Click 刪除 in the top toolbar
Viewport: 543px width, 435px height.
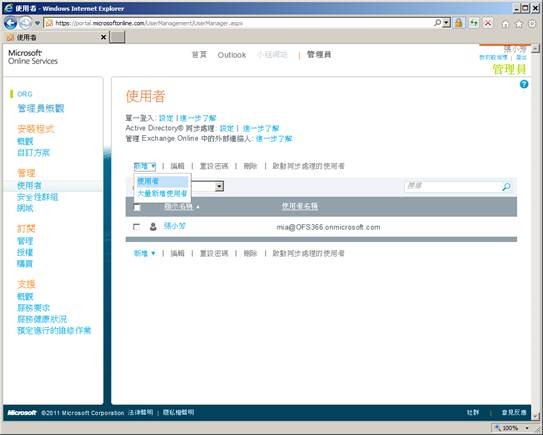point(250,166)
